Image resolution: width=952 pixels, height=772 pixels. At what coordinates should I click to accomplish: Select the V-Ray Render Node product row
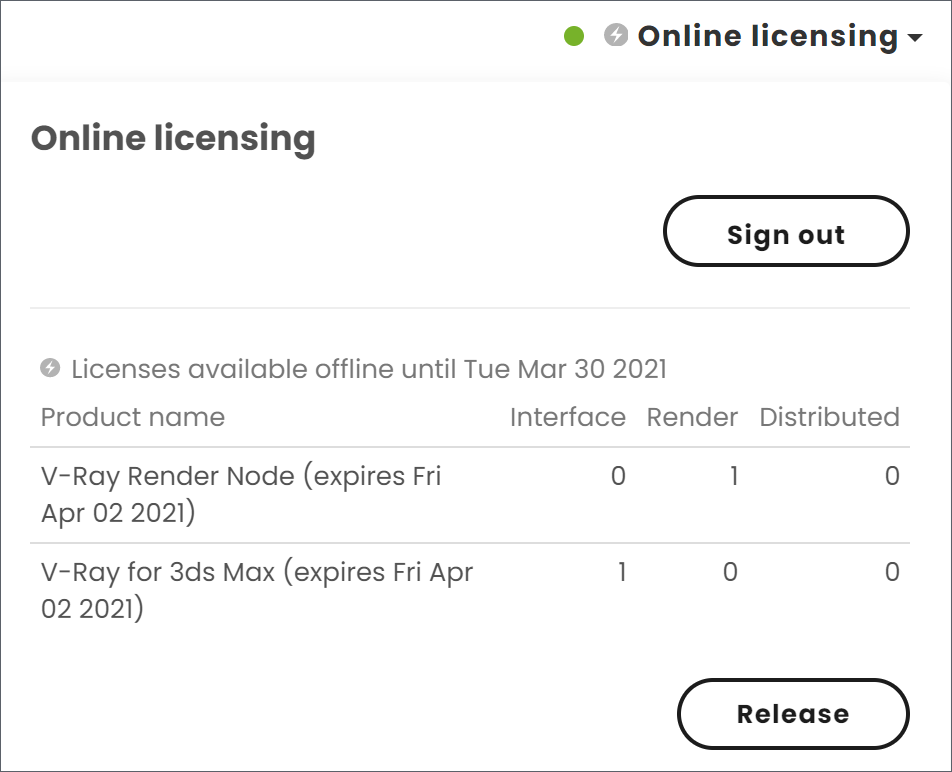point(241,494)
